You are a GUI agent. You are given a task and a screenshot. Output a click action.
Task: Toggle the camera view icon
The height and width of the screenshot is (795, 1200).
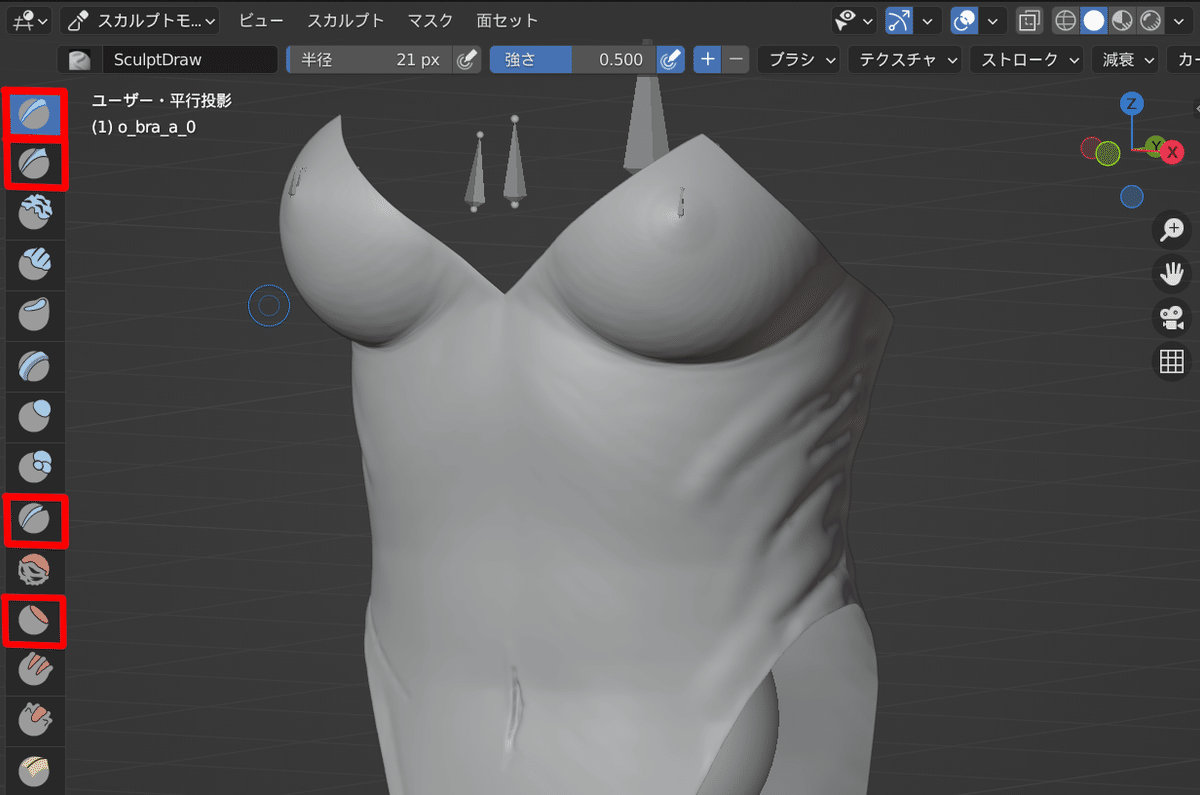click(1171, 317)
